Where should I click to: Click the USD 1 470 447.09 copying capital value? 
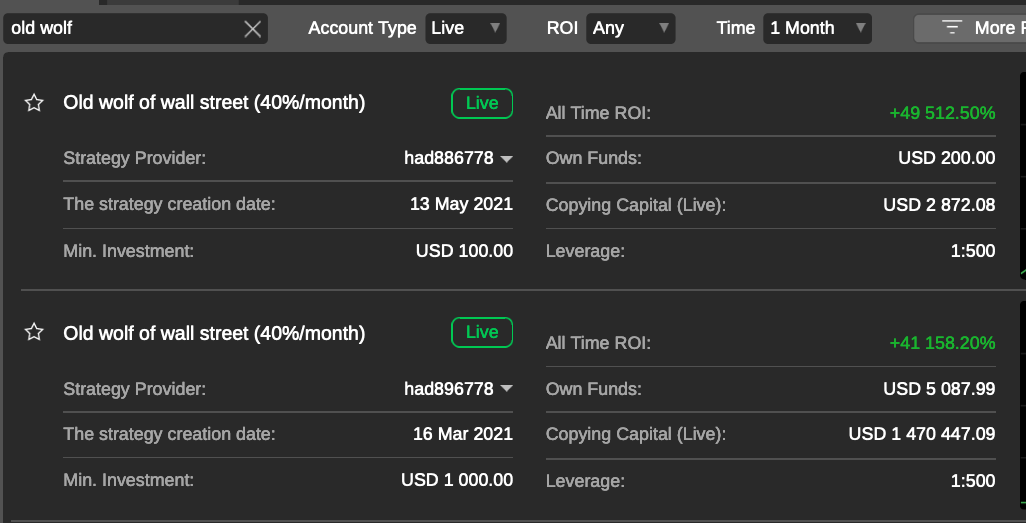[x=922, y=434]
